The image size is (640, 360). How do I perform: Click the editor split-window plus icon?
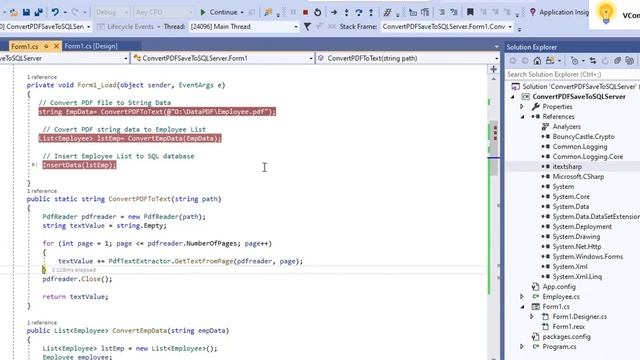click(493, 69)
